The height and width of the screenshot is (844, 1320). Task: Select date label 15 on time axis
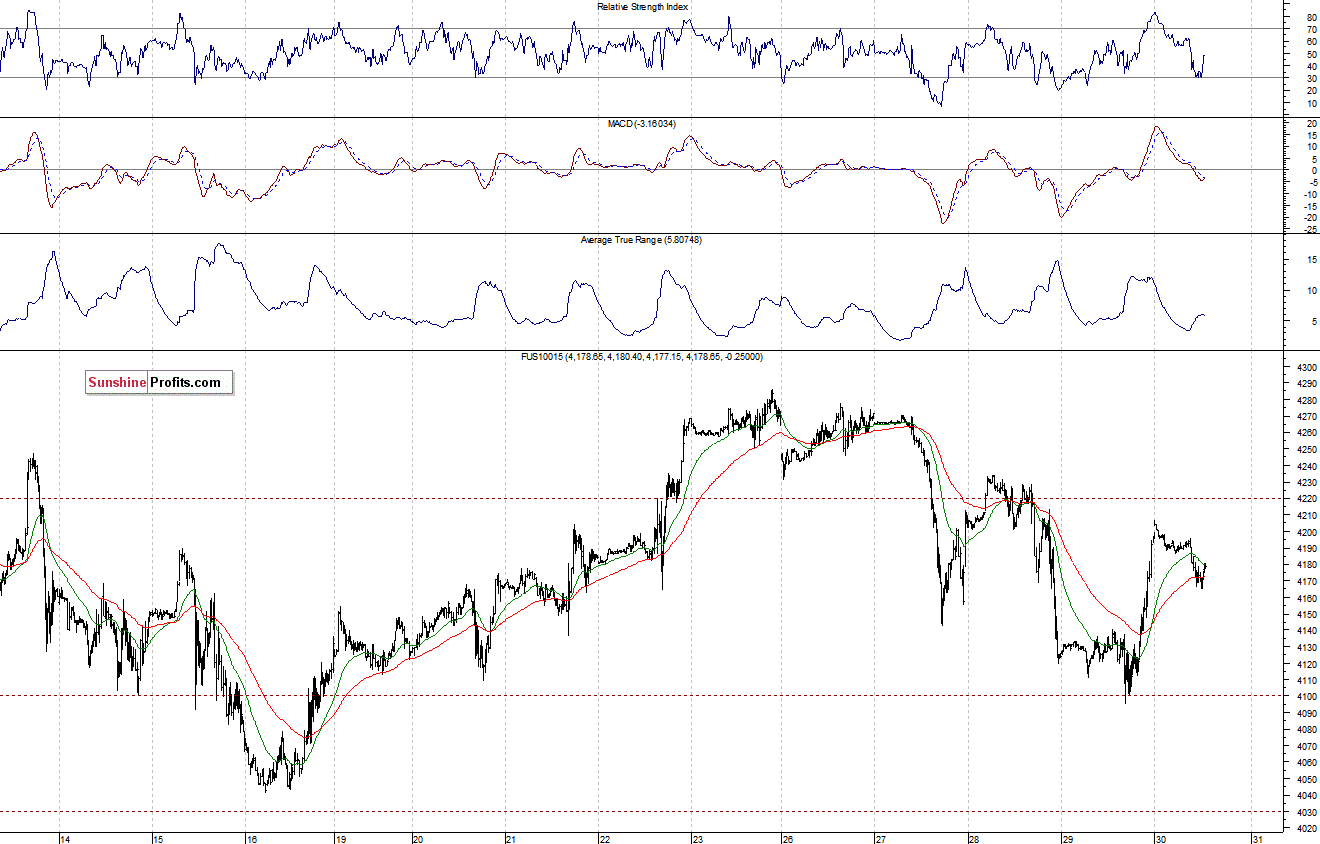(157, 839)
